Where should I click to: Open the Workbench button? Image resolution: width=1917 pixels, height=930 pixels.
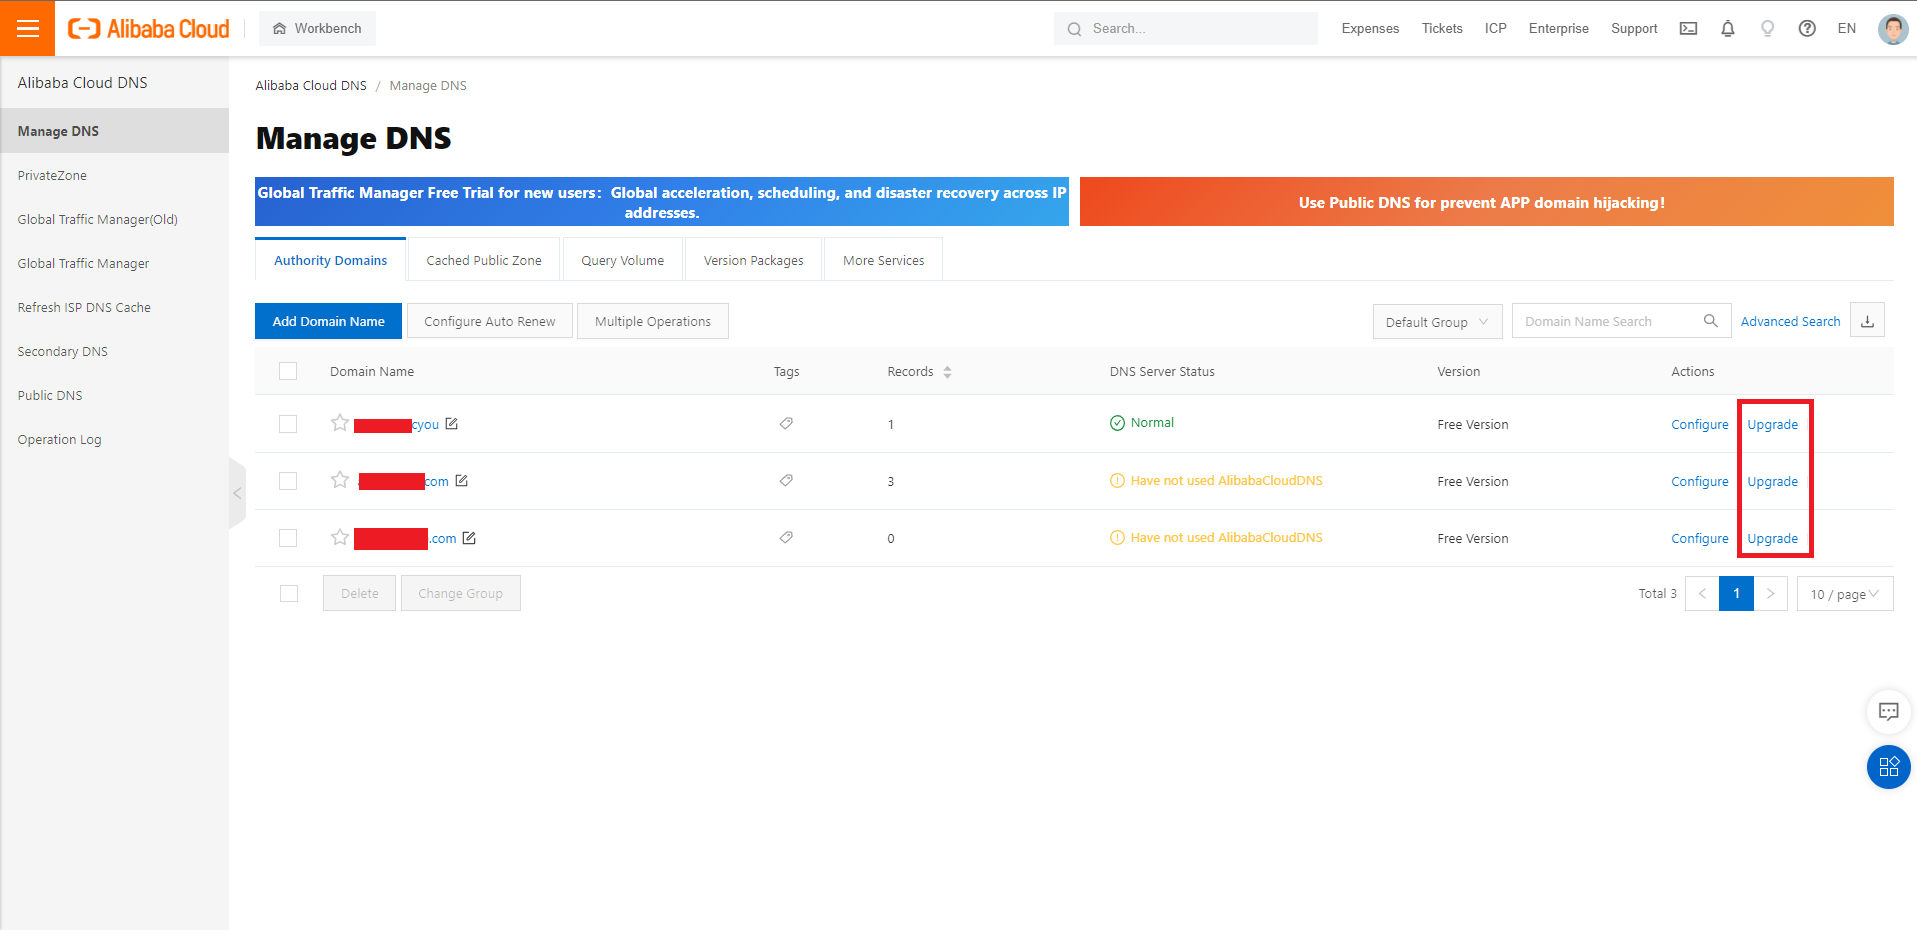click(317, 28)
